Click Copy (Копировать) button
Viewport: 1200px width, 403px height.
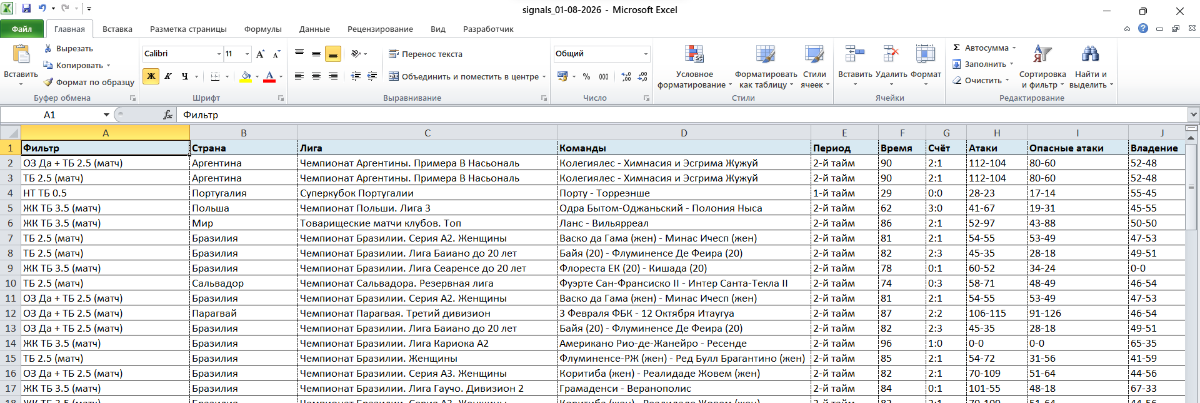pyautogui.click(x=74, y=65)
